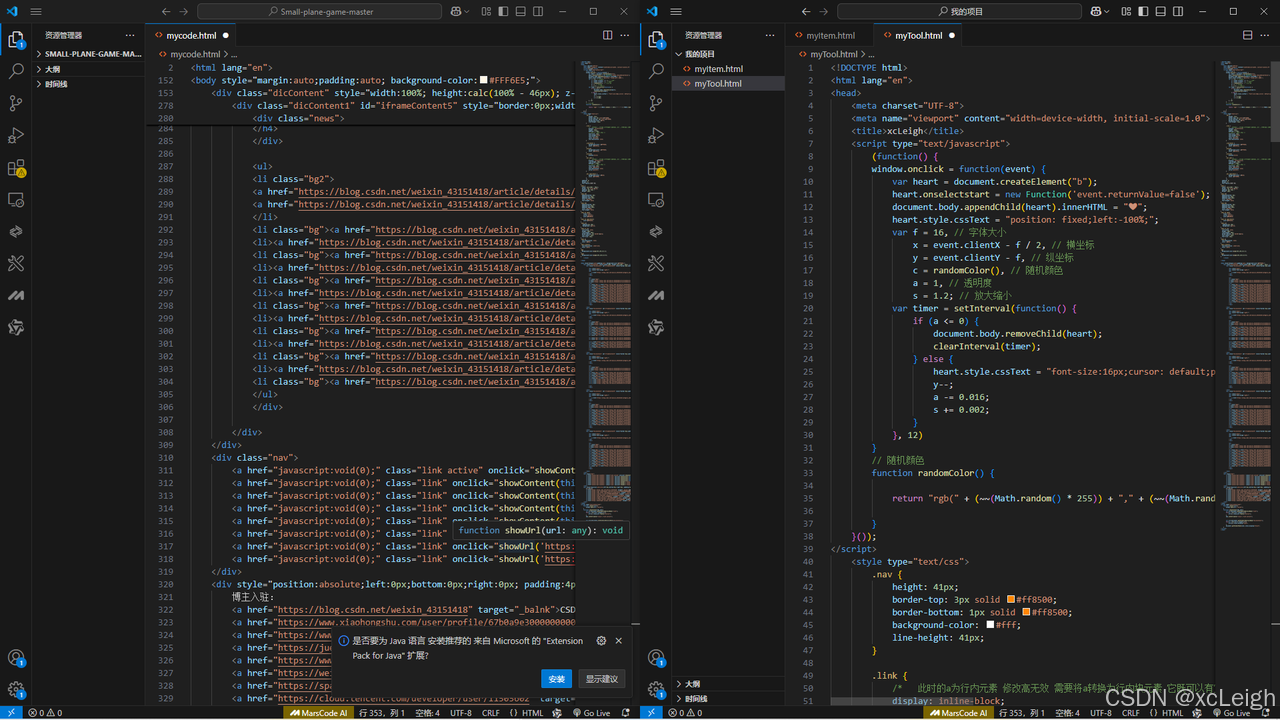Open the Explorer view in the right window
1280x720 pixels.
[656, 40]
